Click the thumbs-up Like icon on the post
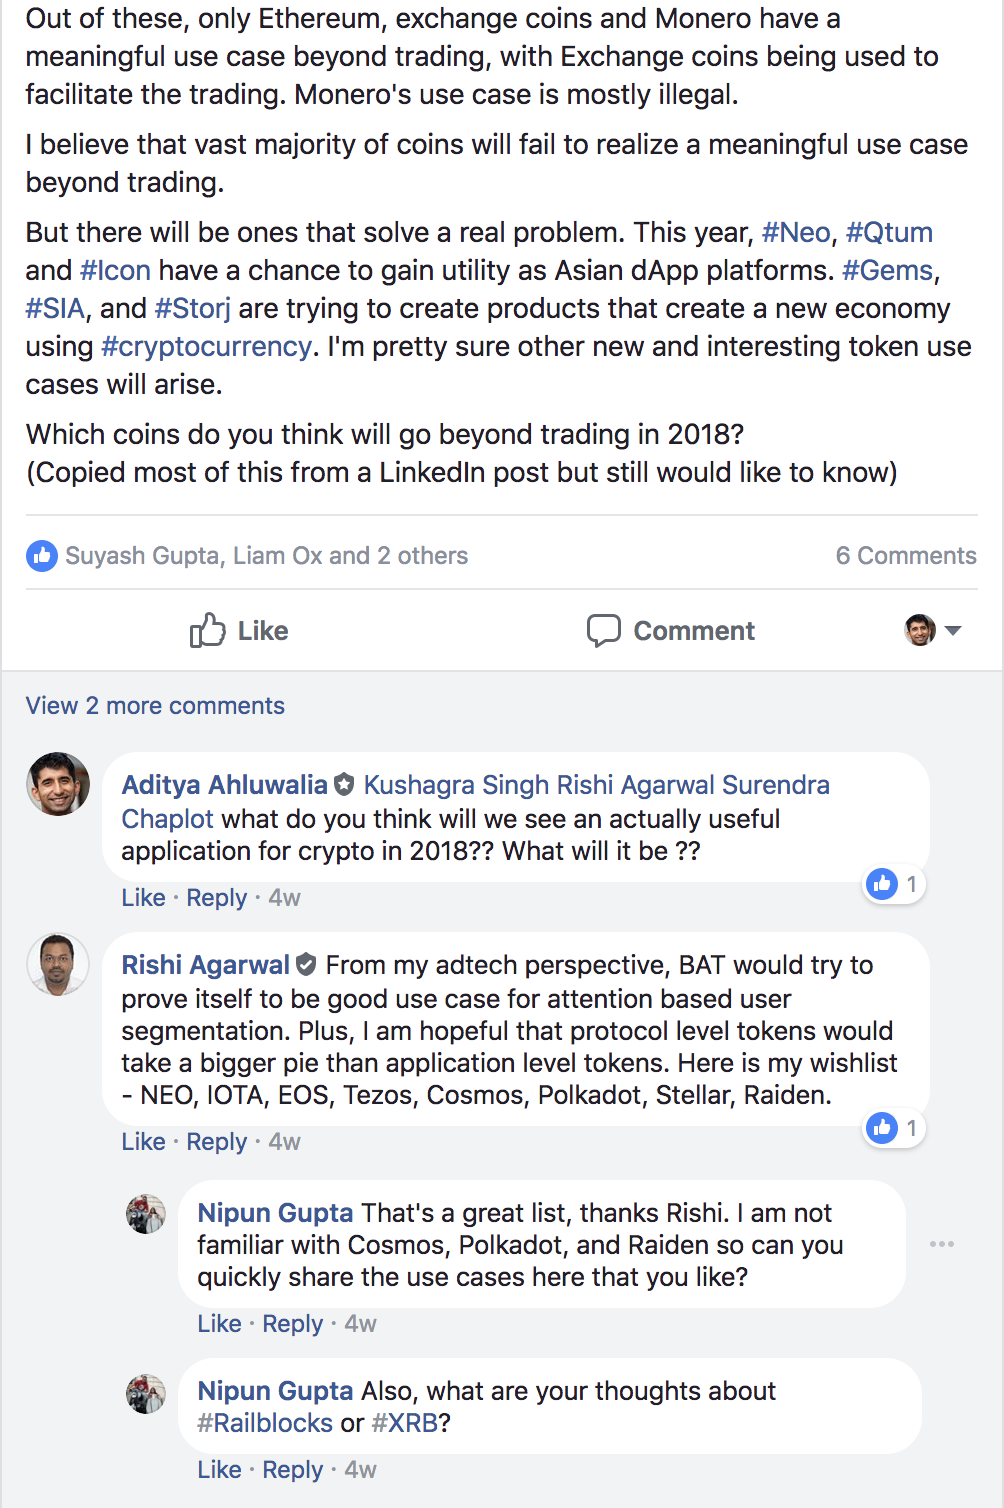1004x1508 pixels. (x=208, y=630)
